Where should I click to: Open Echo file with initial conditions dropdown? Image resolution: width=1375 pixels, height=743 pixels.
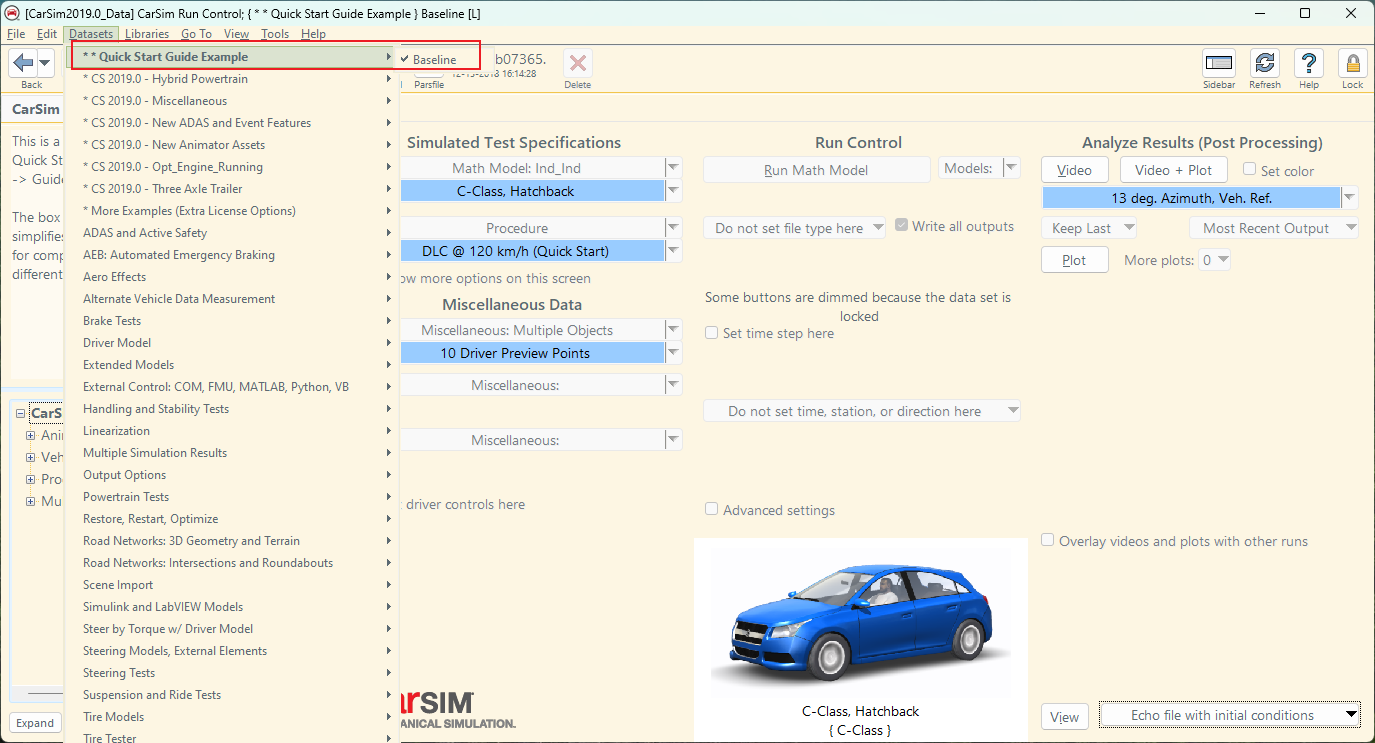point(1230,715)
